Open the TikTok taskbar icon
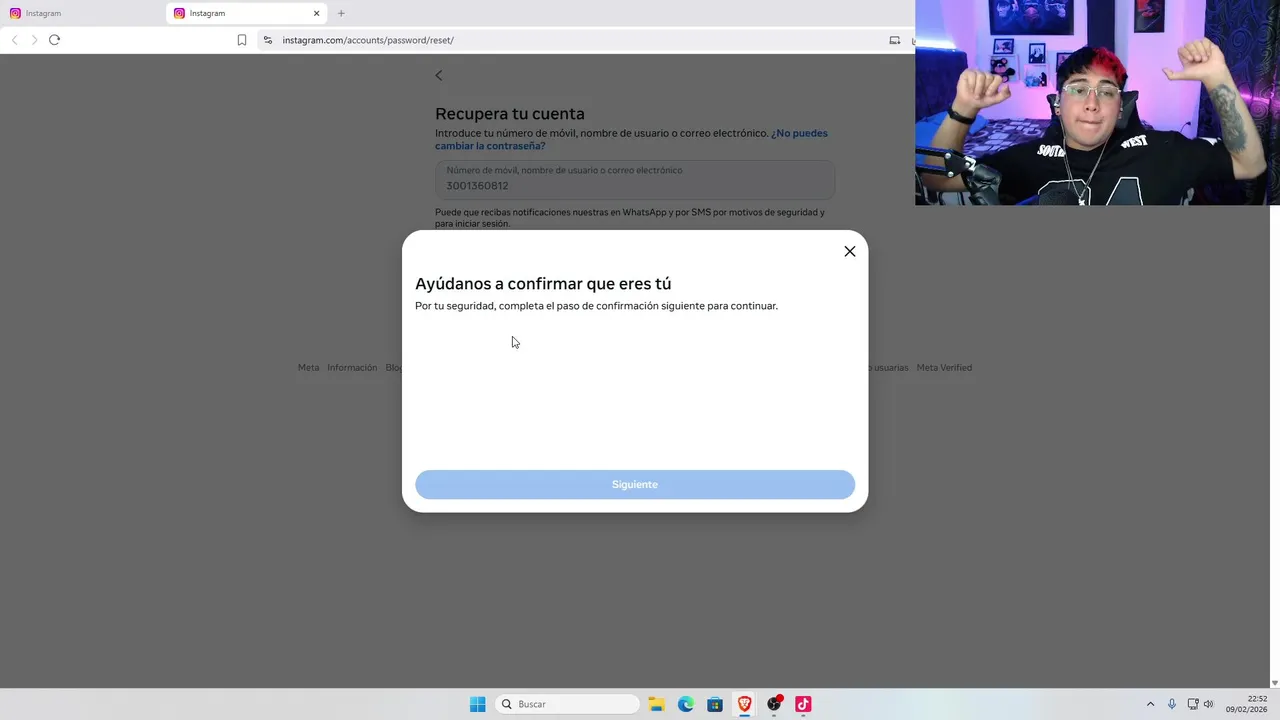Image resolution: width=1280 pixels, height=720 pixels. click(803, 704)
